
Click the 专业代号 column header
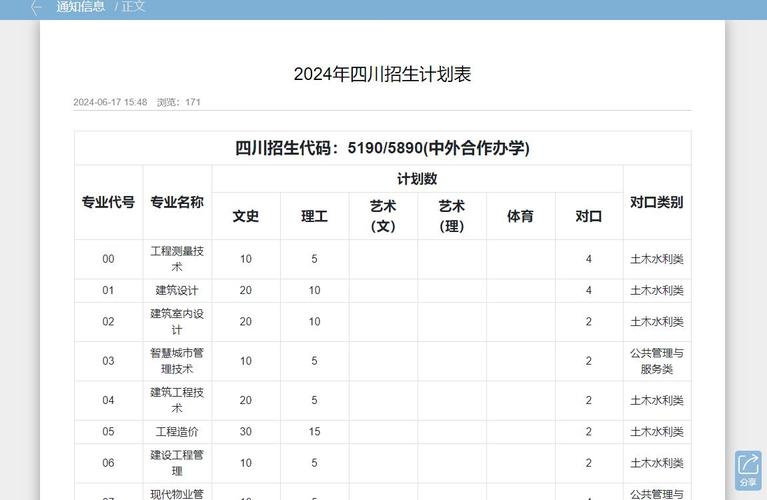coord(108,202)
